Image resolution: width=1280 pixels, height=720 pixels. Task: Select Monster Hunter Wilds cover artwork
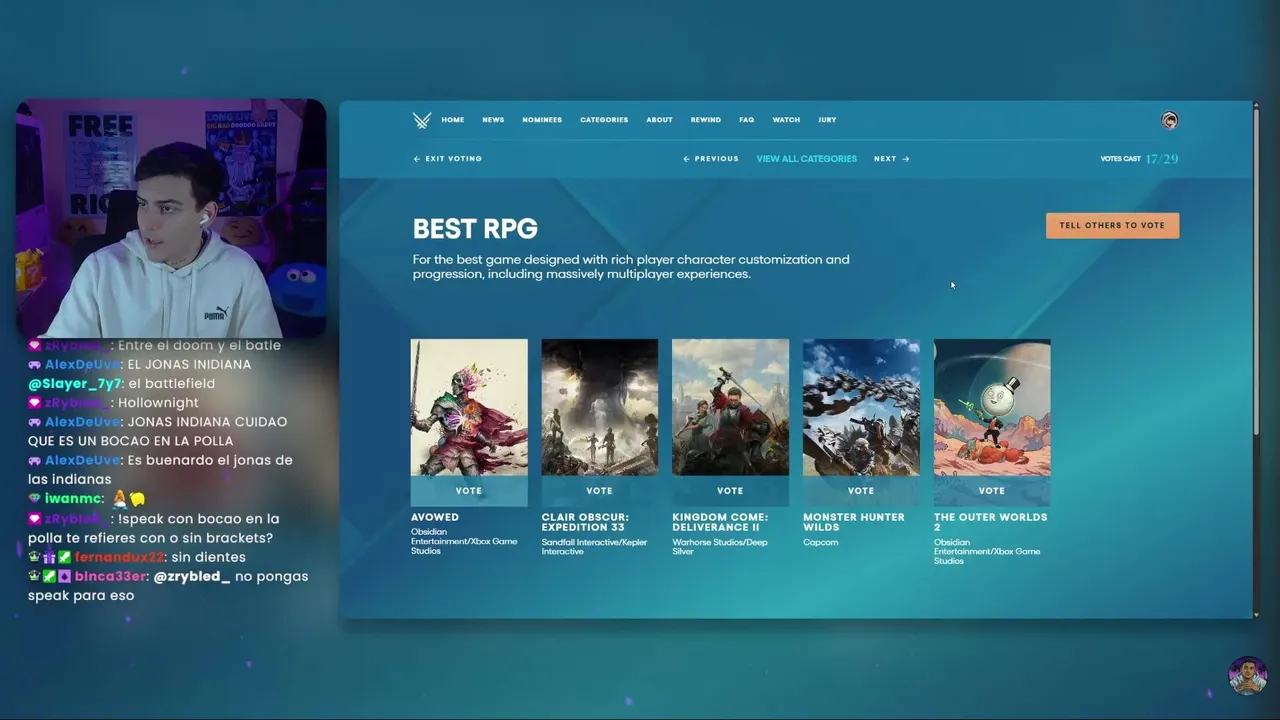[x=861, y=408]
